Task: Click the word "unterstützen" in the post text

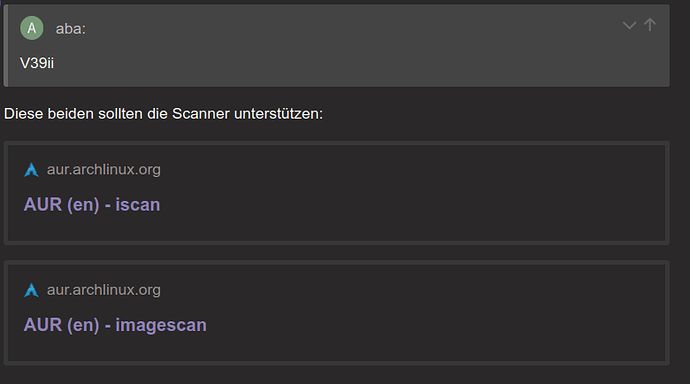Action: 276,114
